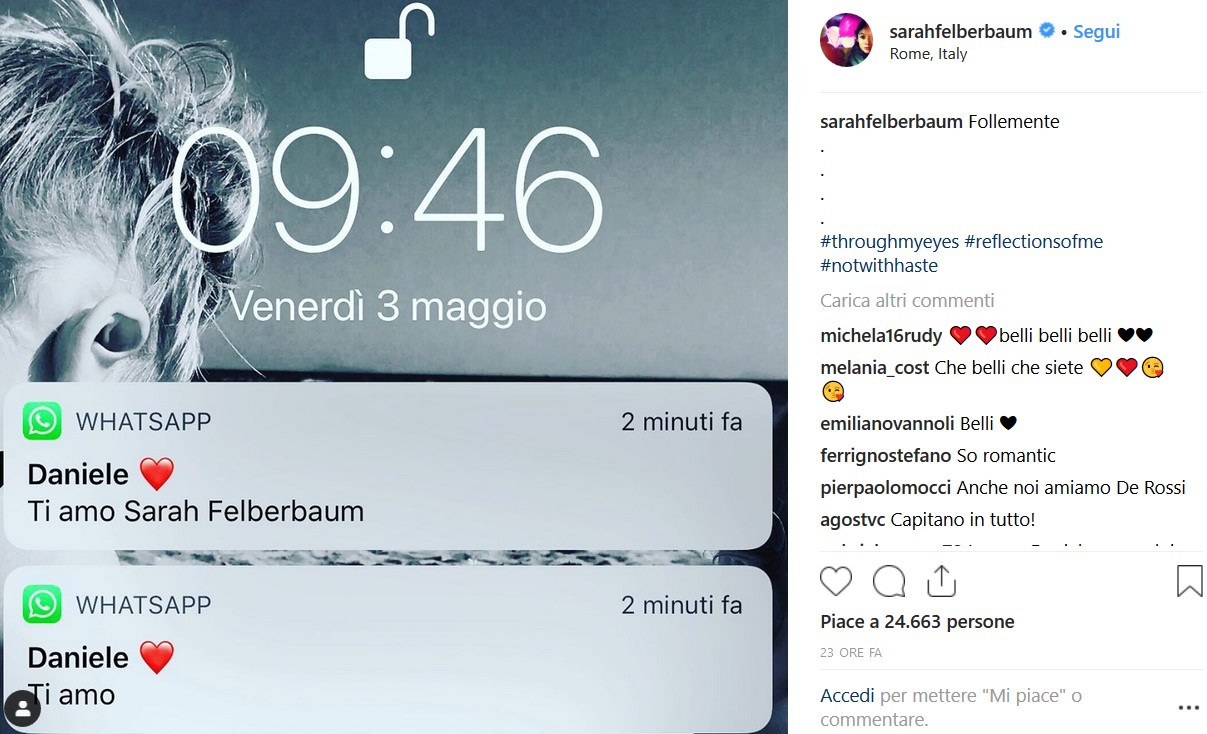Follow the account via Segui

(1096, 31)
